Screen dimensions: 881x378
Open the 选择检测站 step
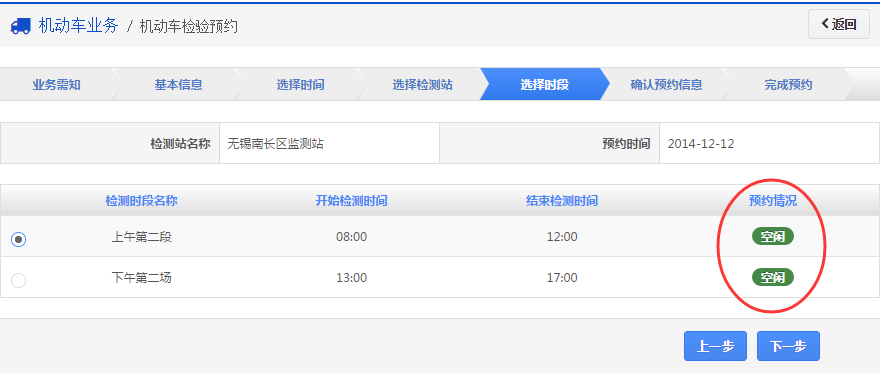(423, 85)
